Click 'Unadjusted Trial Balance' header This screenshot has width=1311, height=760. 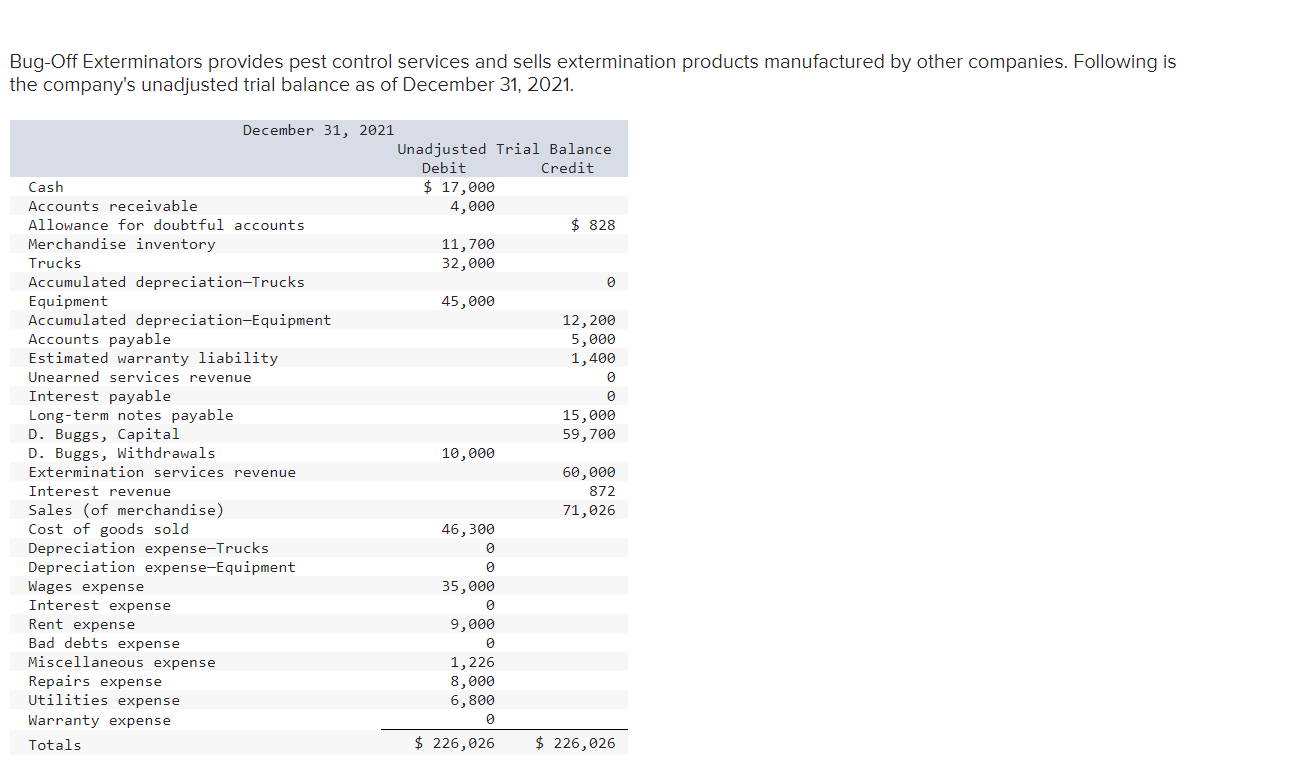coord(504,149)
